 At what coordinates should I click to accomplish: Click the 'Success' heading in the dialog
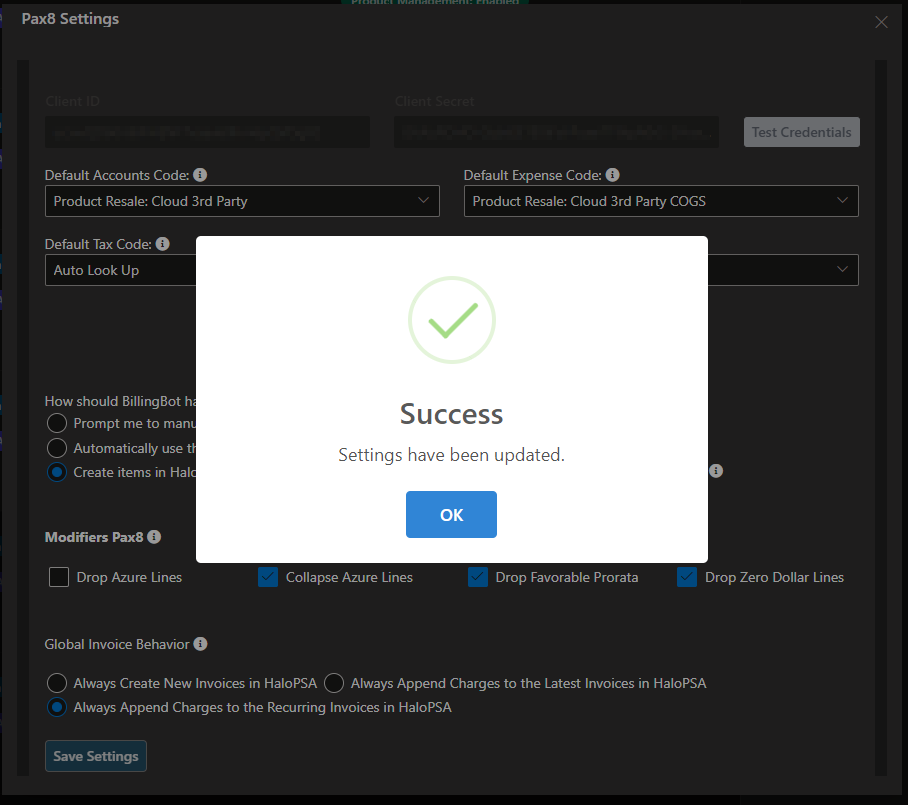(x=451, y=414)
